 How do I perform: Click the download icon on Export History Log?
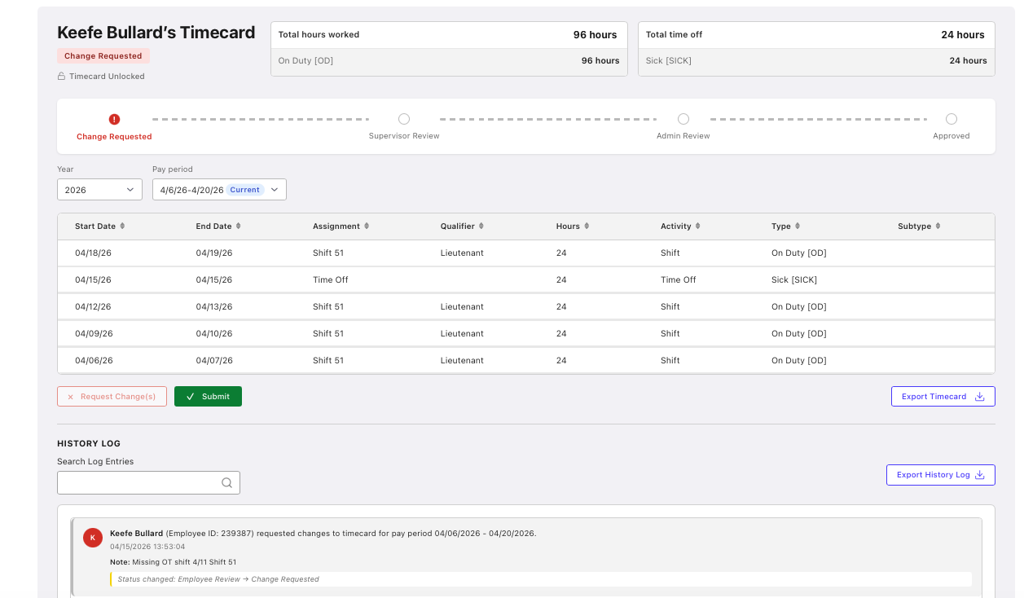(980, 475)
